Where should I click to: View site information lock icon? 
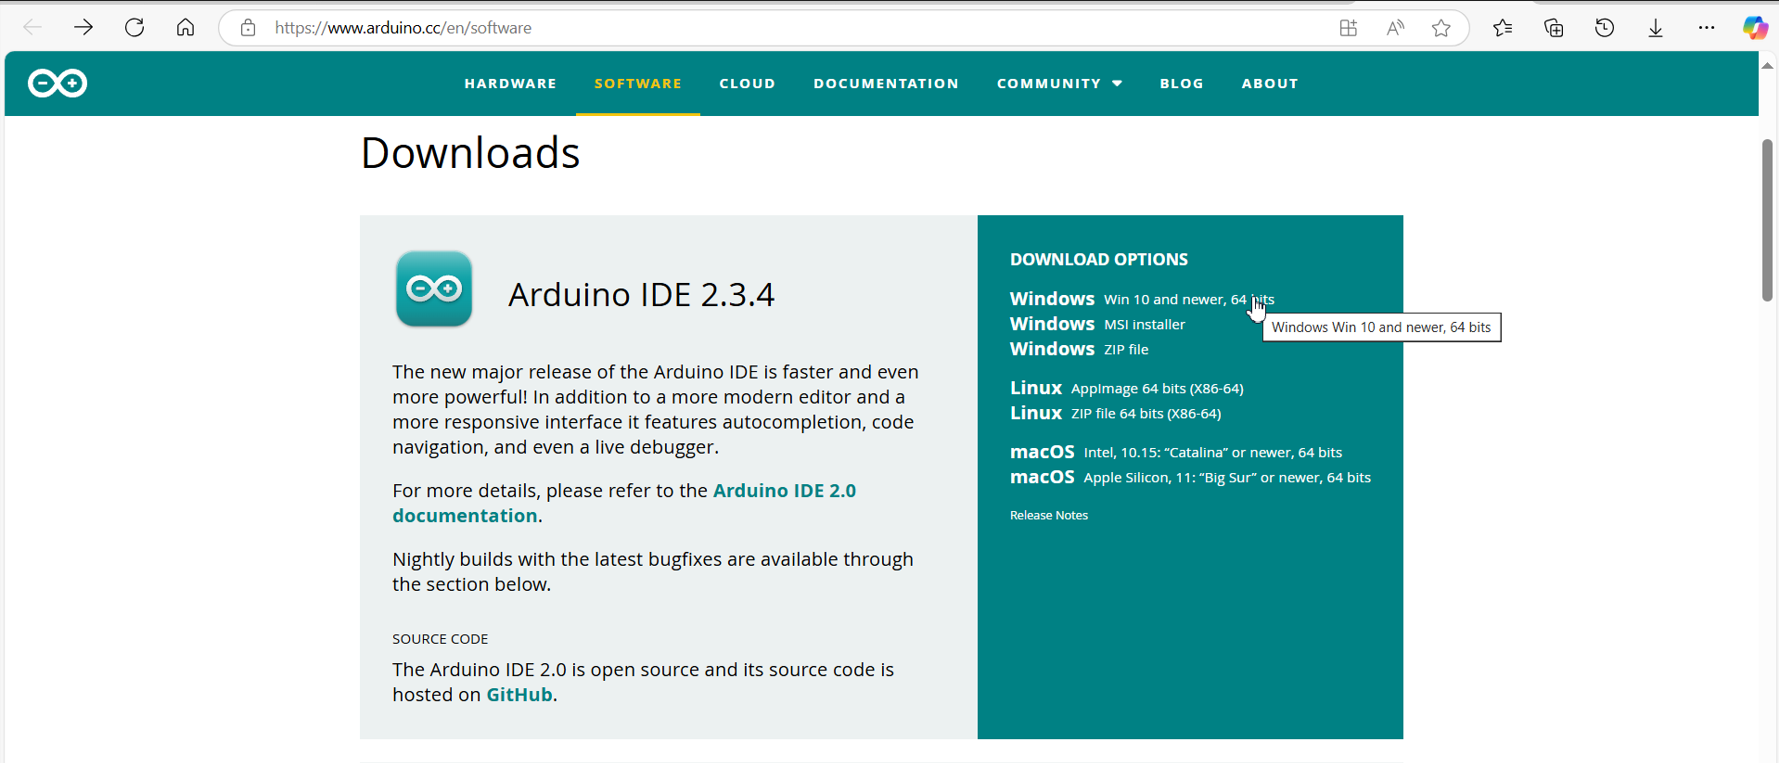(x=248, y=28)
